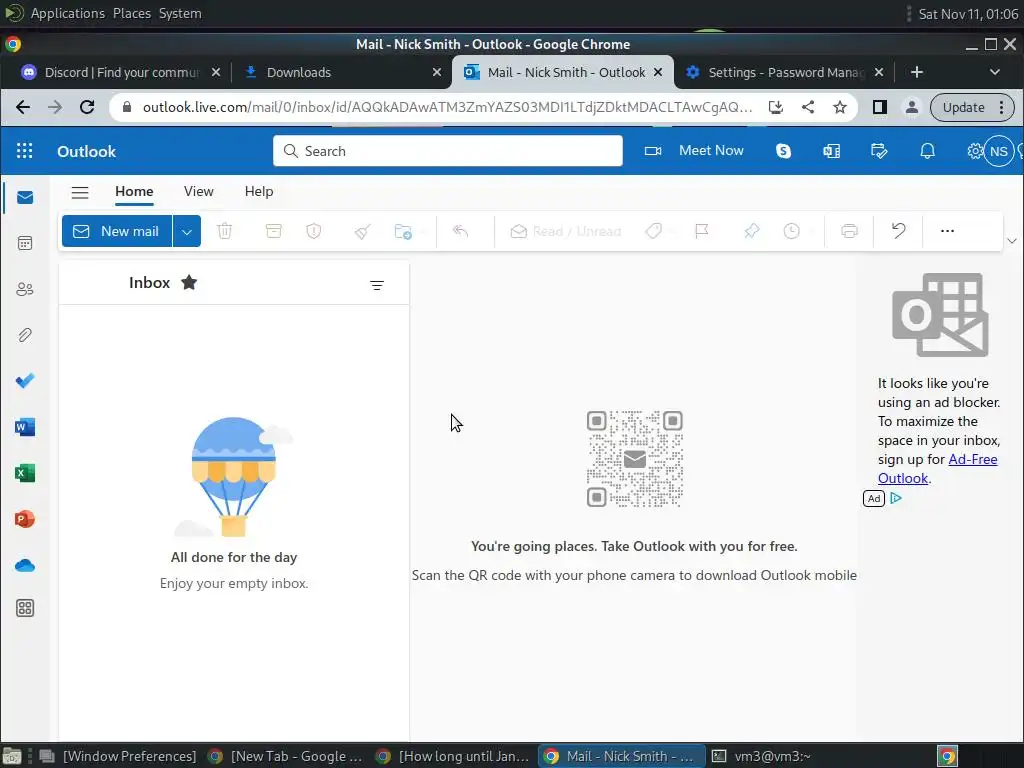
Task: Open Chrome tab search chevron
Action: [995, 72]
